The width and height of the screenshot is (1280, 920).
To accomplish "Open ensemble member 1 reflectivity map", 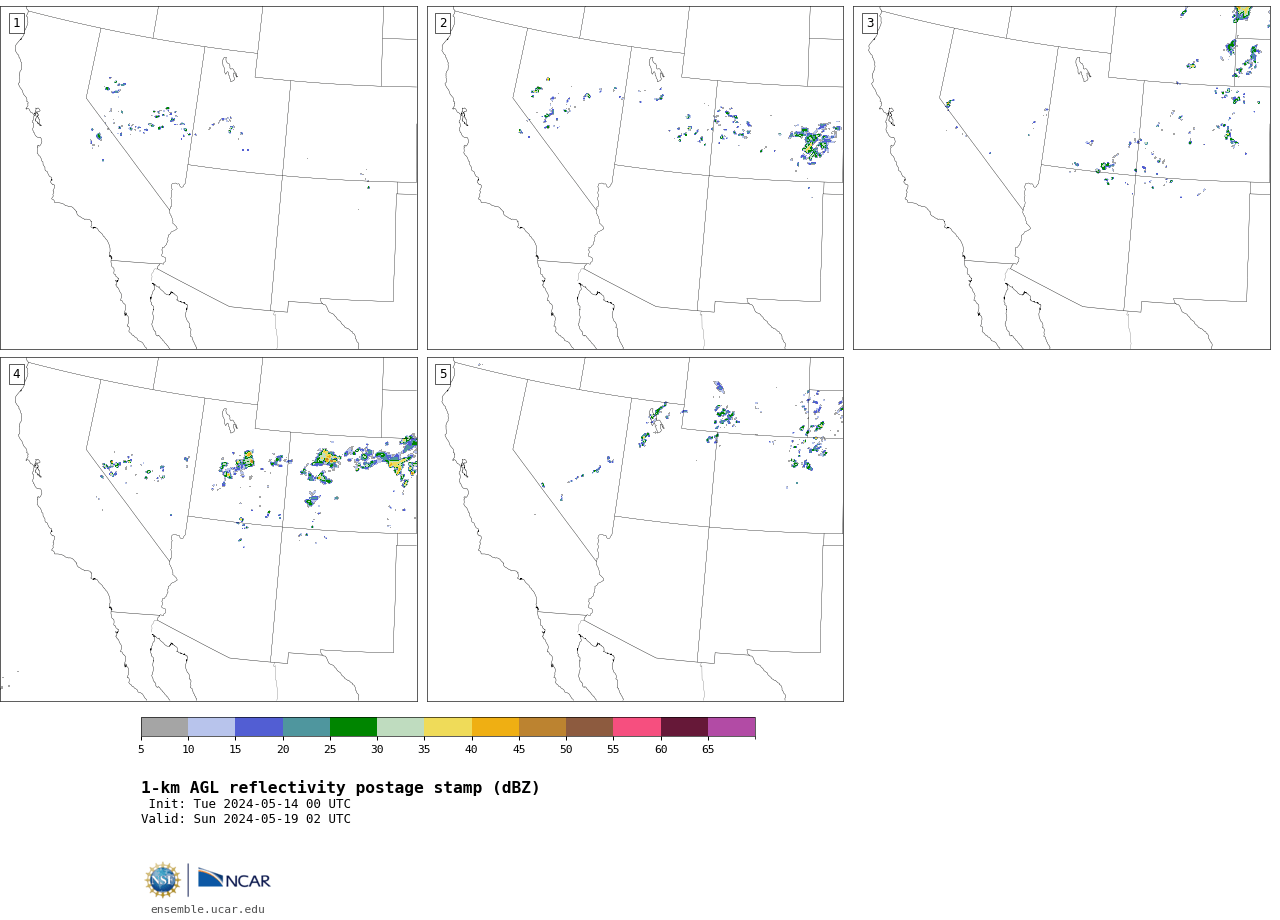I will pos(209,178).
